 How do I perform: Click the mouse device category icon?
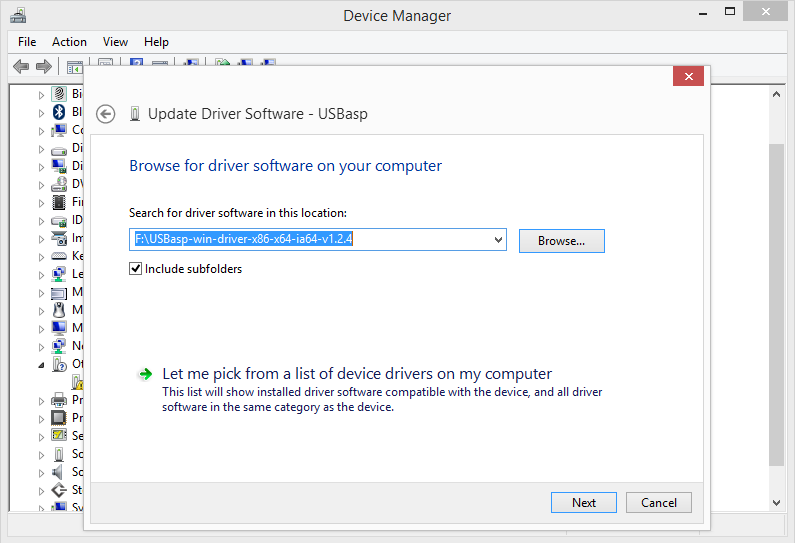[x=59, y=310]
